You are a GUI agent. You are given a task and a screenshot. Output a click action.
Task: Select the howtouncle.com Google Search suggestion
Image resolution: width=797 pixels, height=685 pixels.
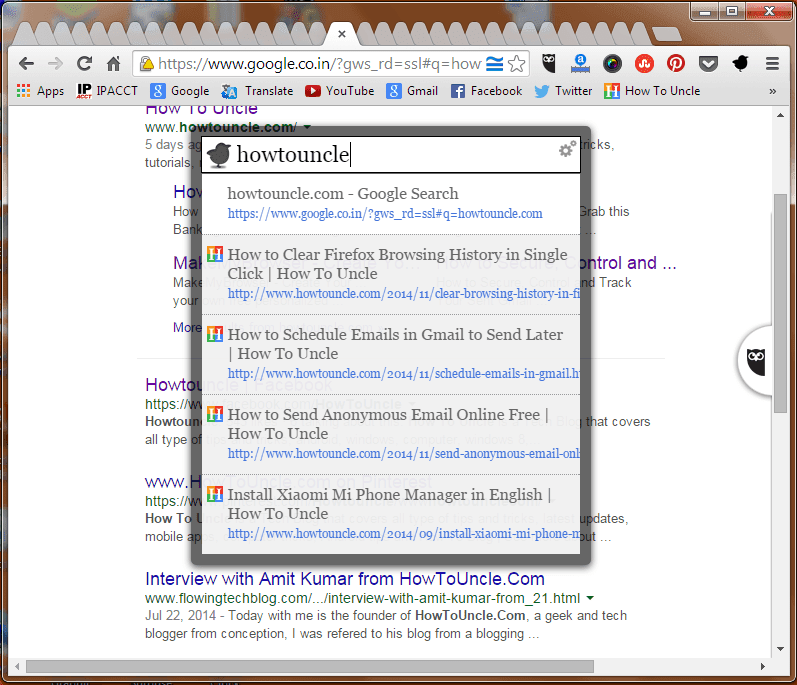[x=391, y=204]
